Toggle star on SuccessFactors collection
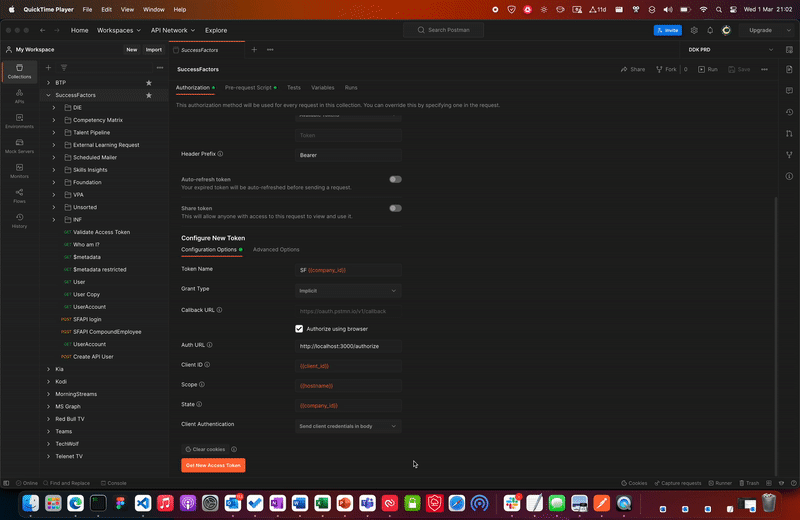 (x=149, y=95)
